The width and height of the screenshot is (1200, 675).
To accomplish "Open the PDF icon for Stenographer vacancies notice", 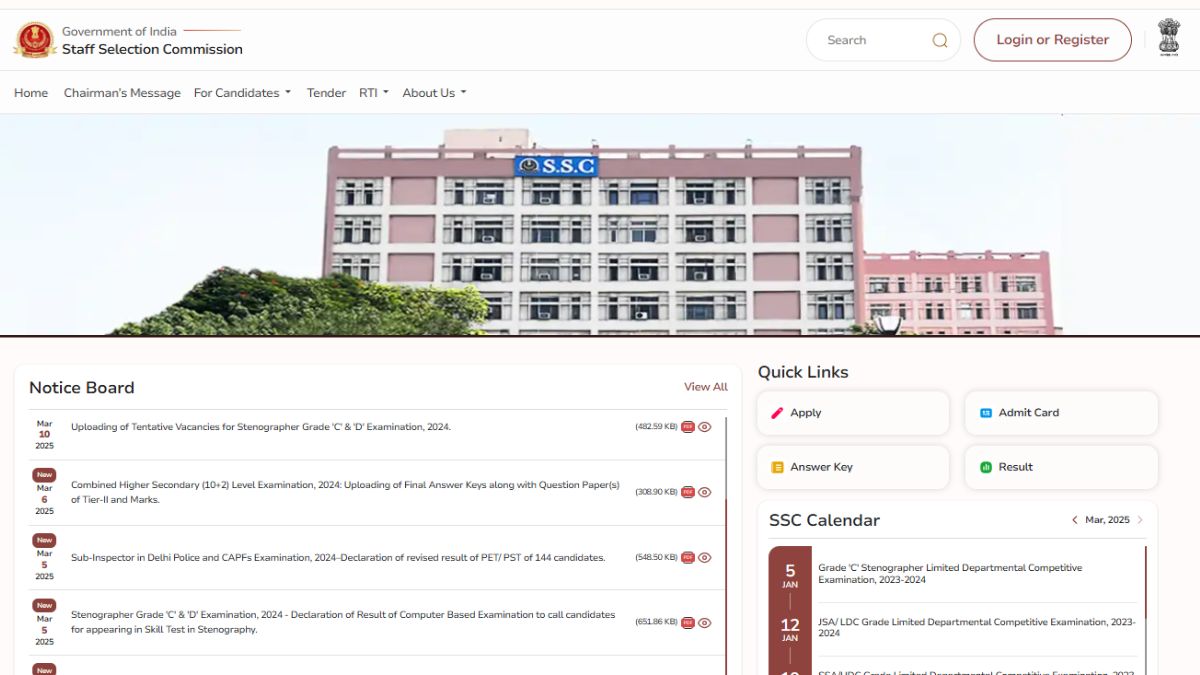I will (x=687, y=426).
